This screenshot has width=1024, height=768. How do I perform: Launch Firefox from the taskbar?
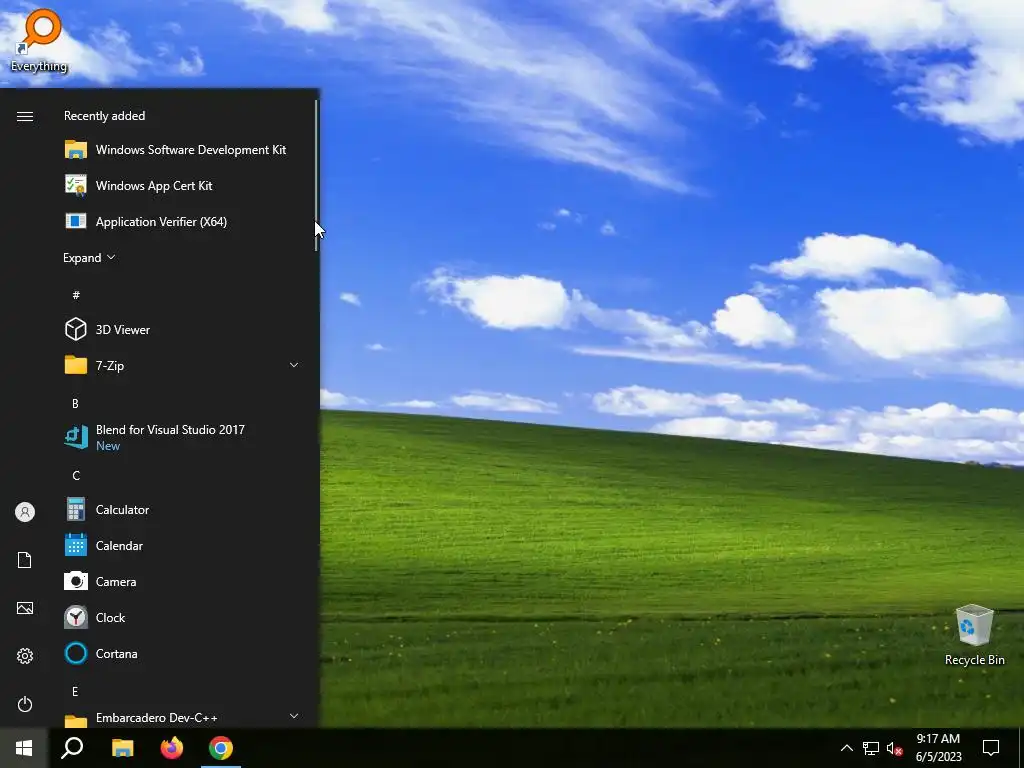tap(172, 748)
